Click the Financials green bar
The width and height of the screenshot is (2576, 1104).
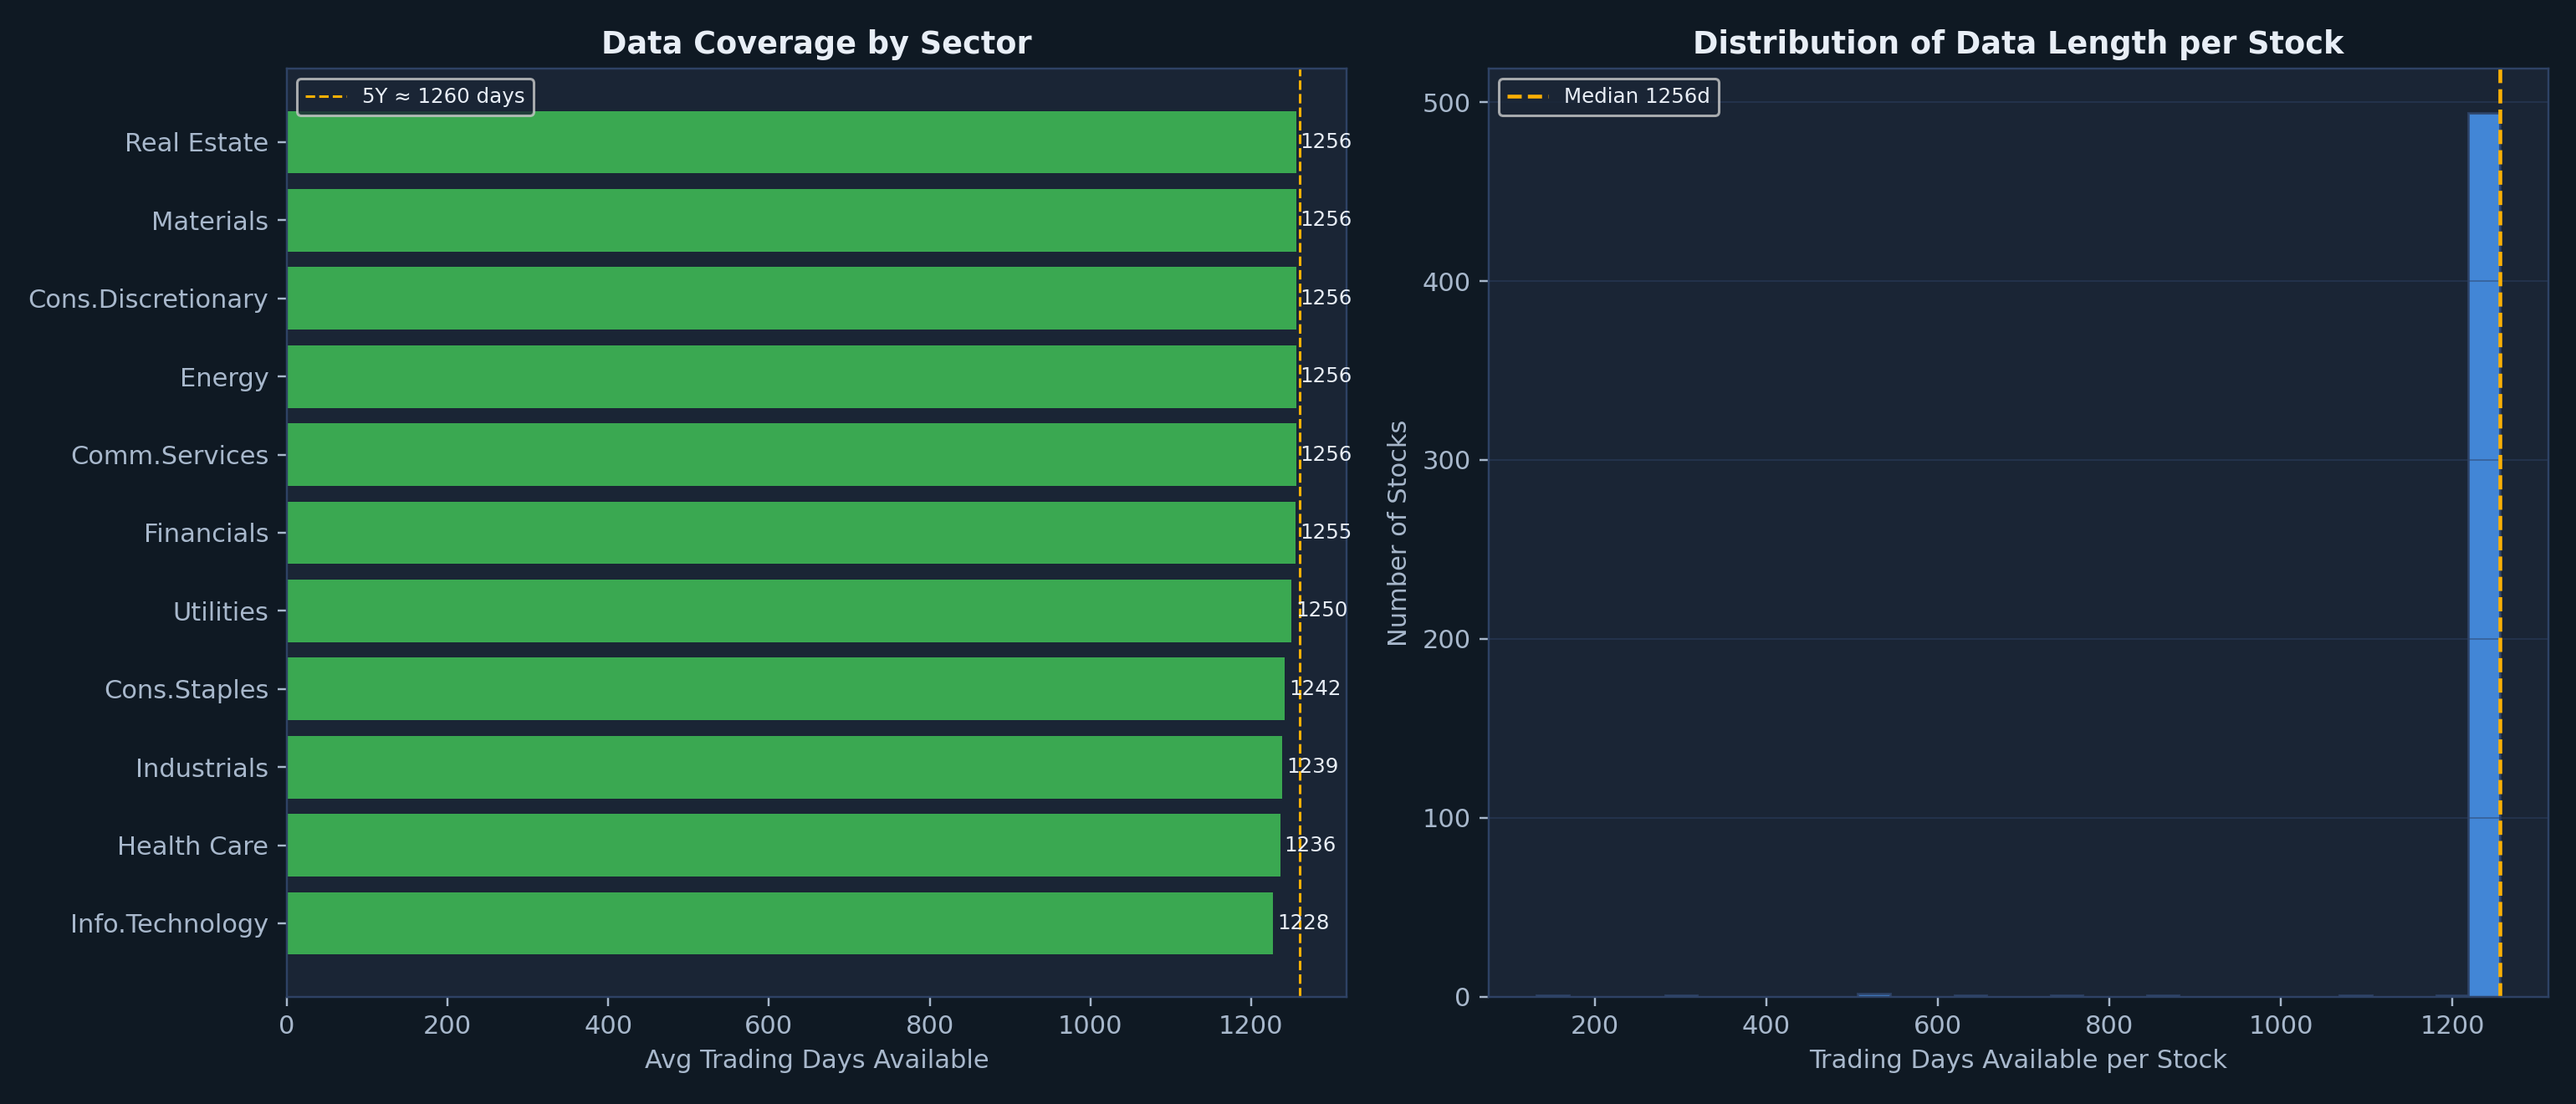791,533
